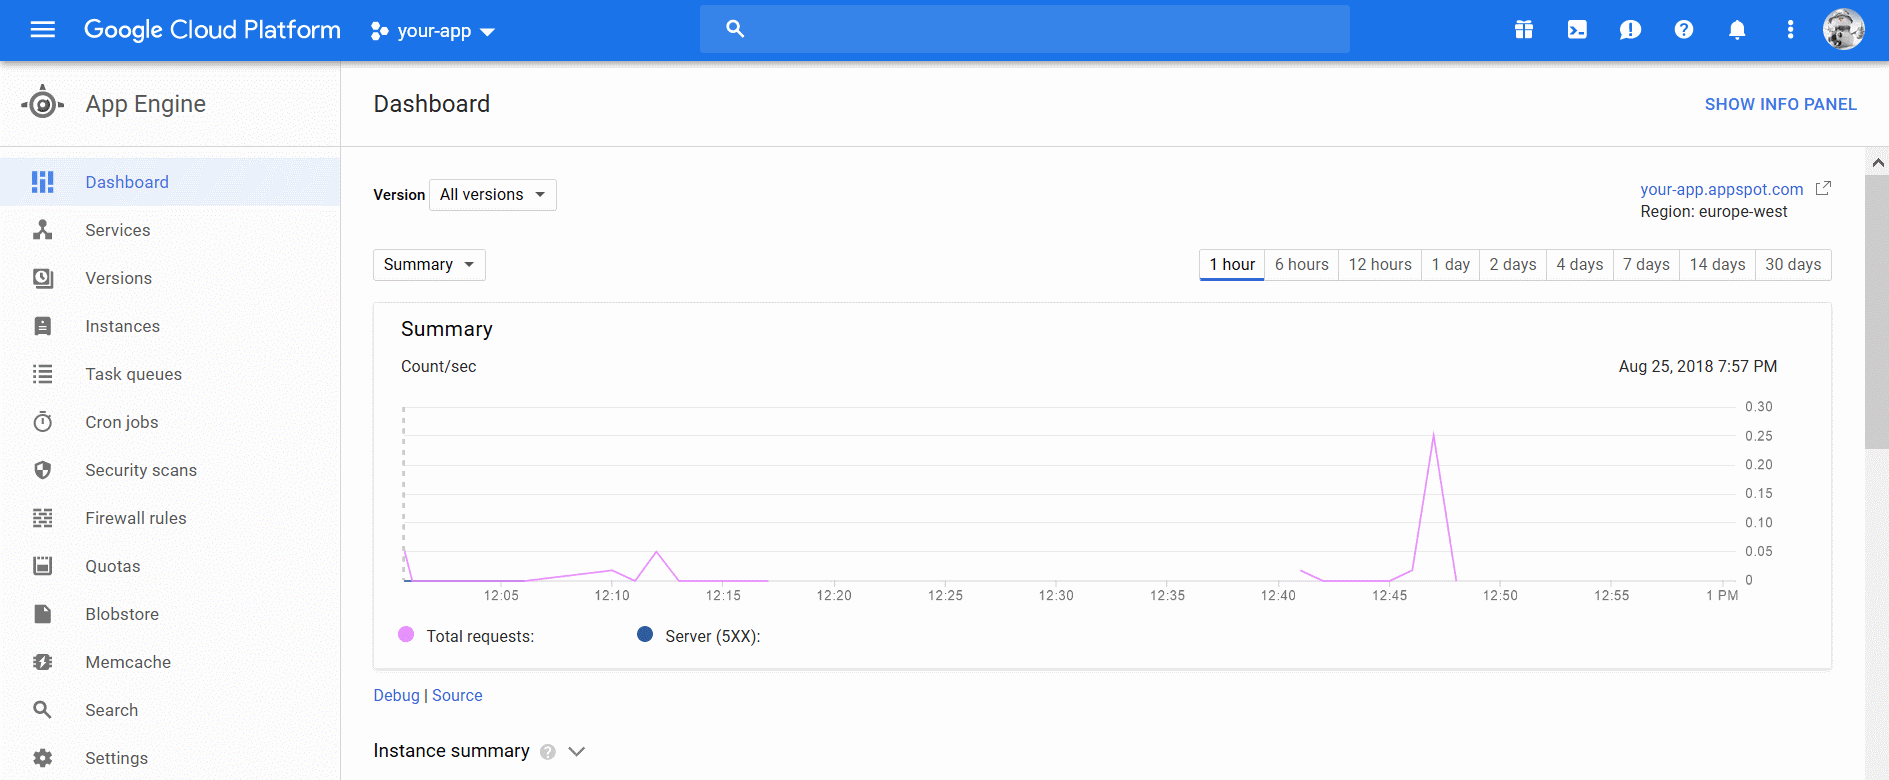Select the 4 days time range tab
The image size is (1889, 780).
(1580, 265)
